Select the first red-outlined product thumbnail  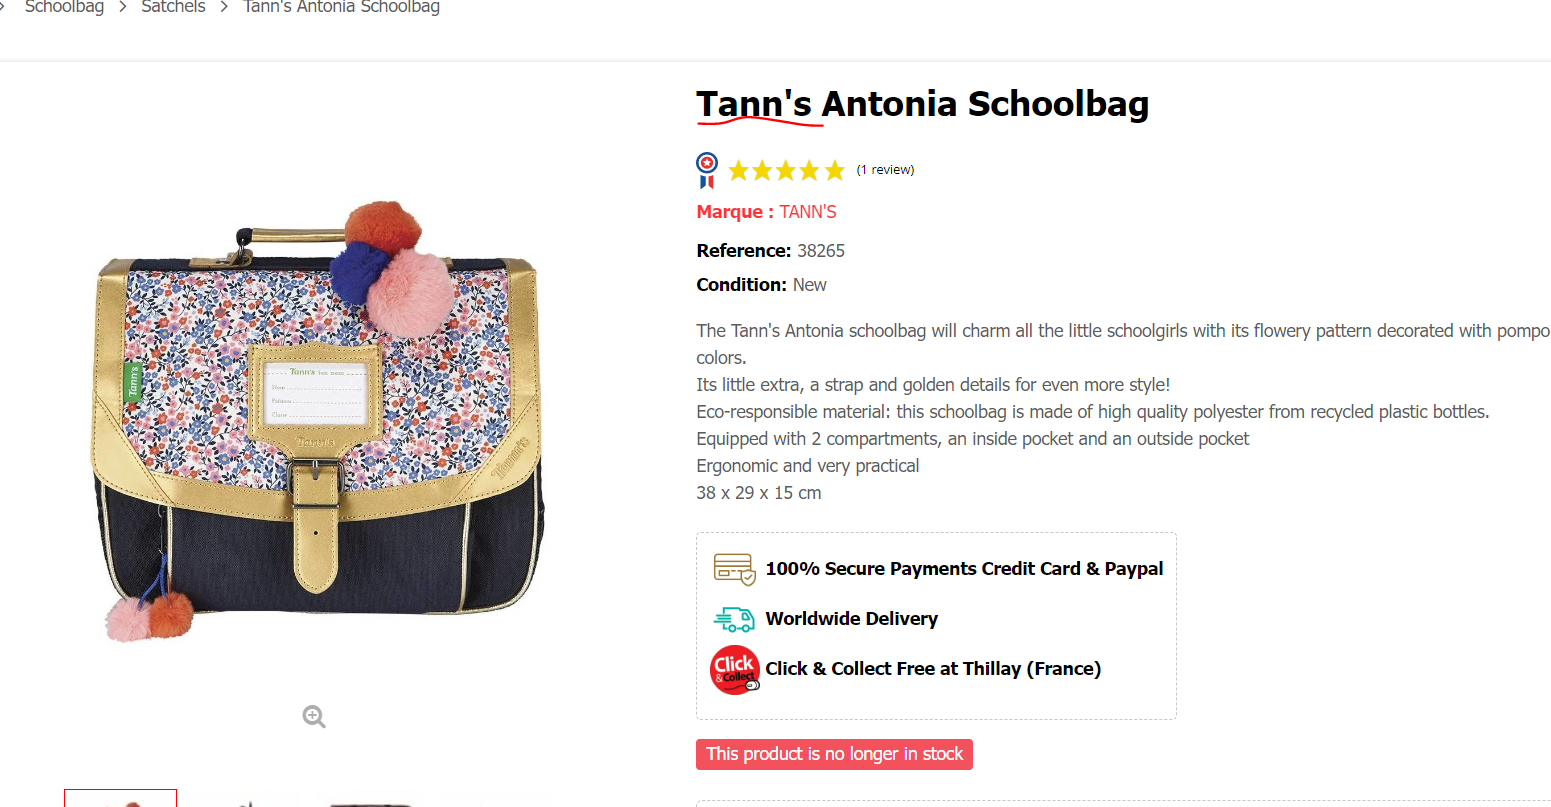(x=120, y=799)
